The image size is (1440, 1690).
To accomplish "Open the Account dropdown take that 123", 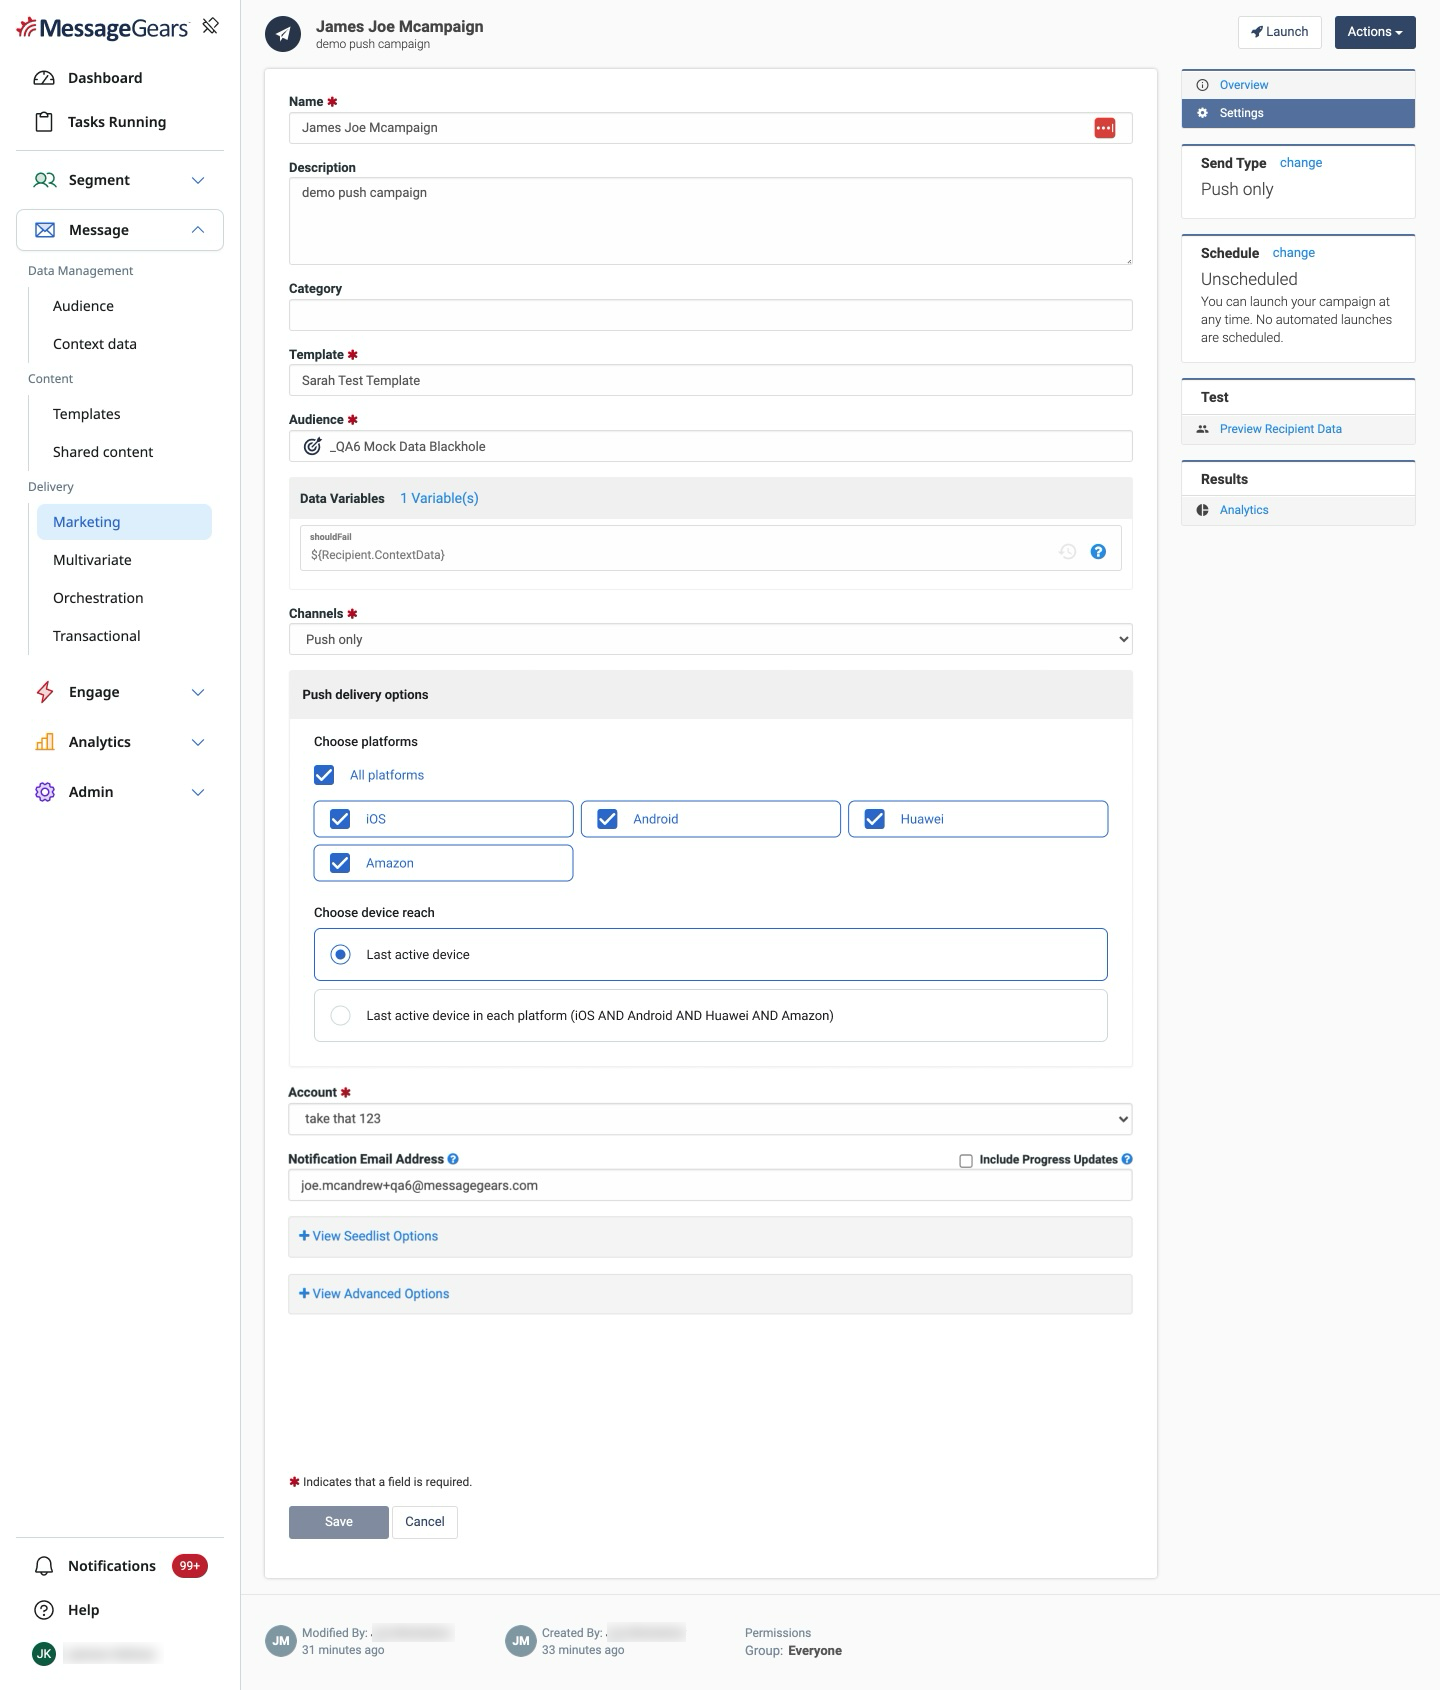I will click(x=710, y=1119).
